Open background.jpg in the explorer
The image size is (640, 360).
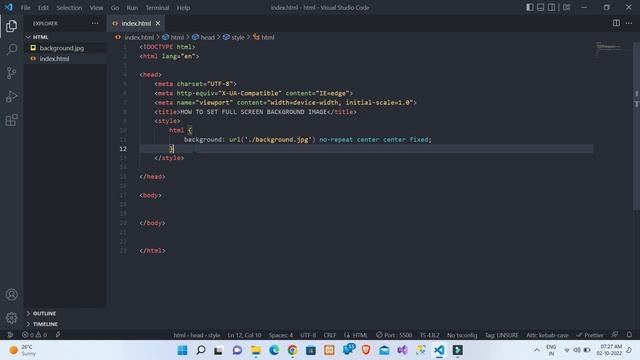point(65,48)
